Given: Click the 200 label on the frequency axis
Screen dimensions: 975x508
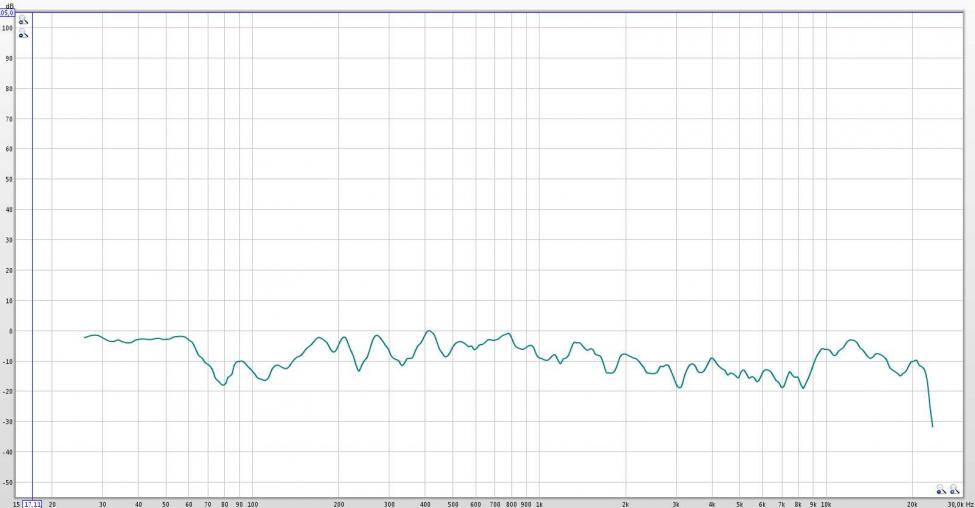Looking at the screenshot, I should tap(338, 504).
